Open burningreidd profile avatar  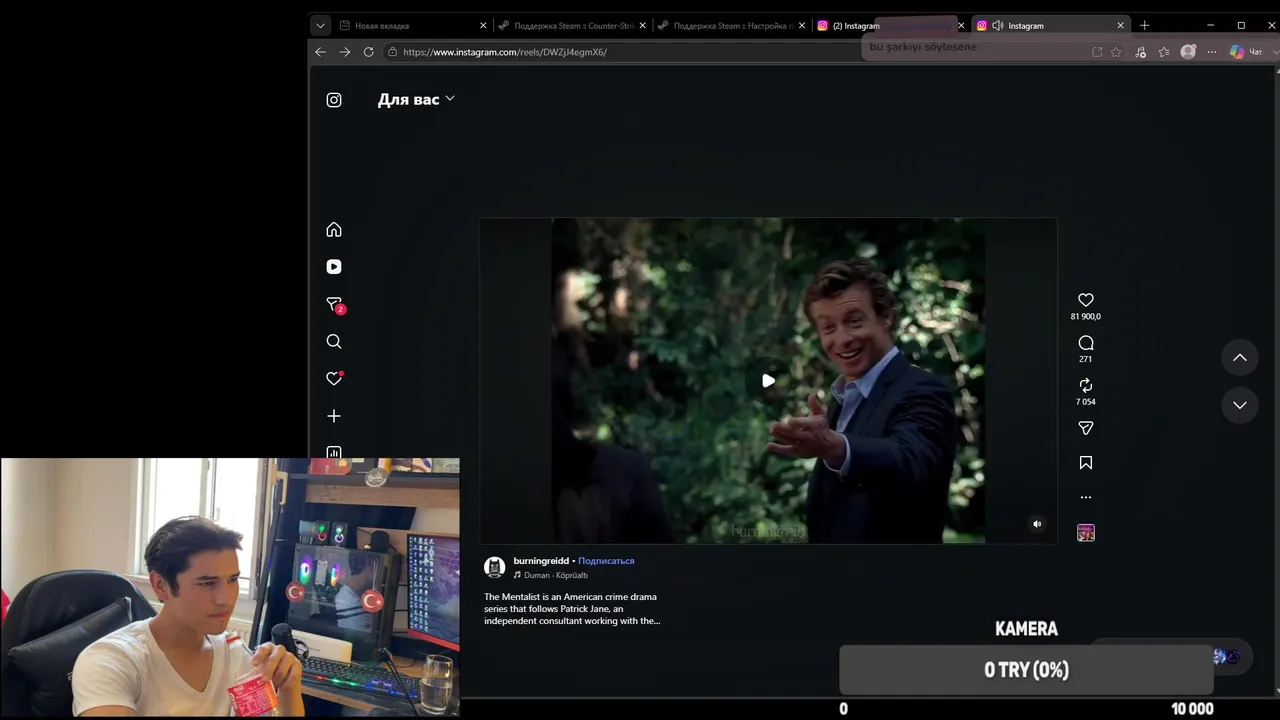[x=494, y=568]
